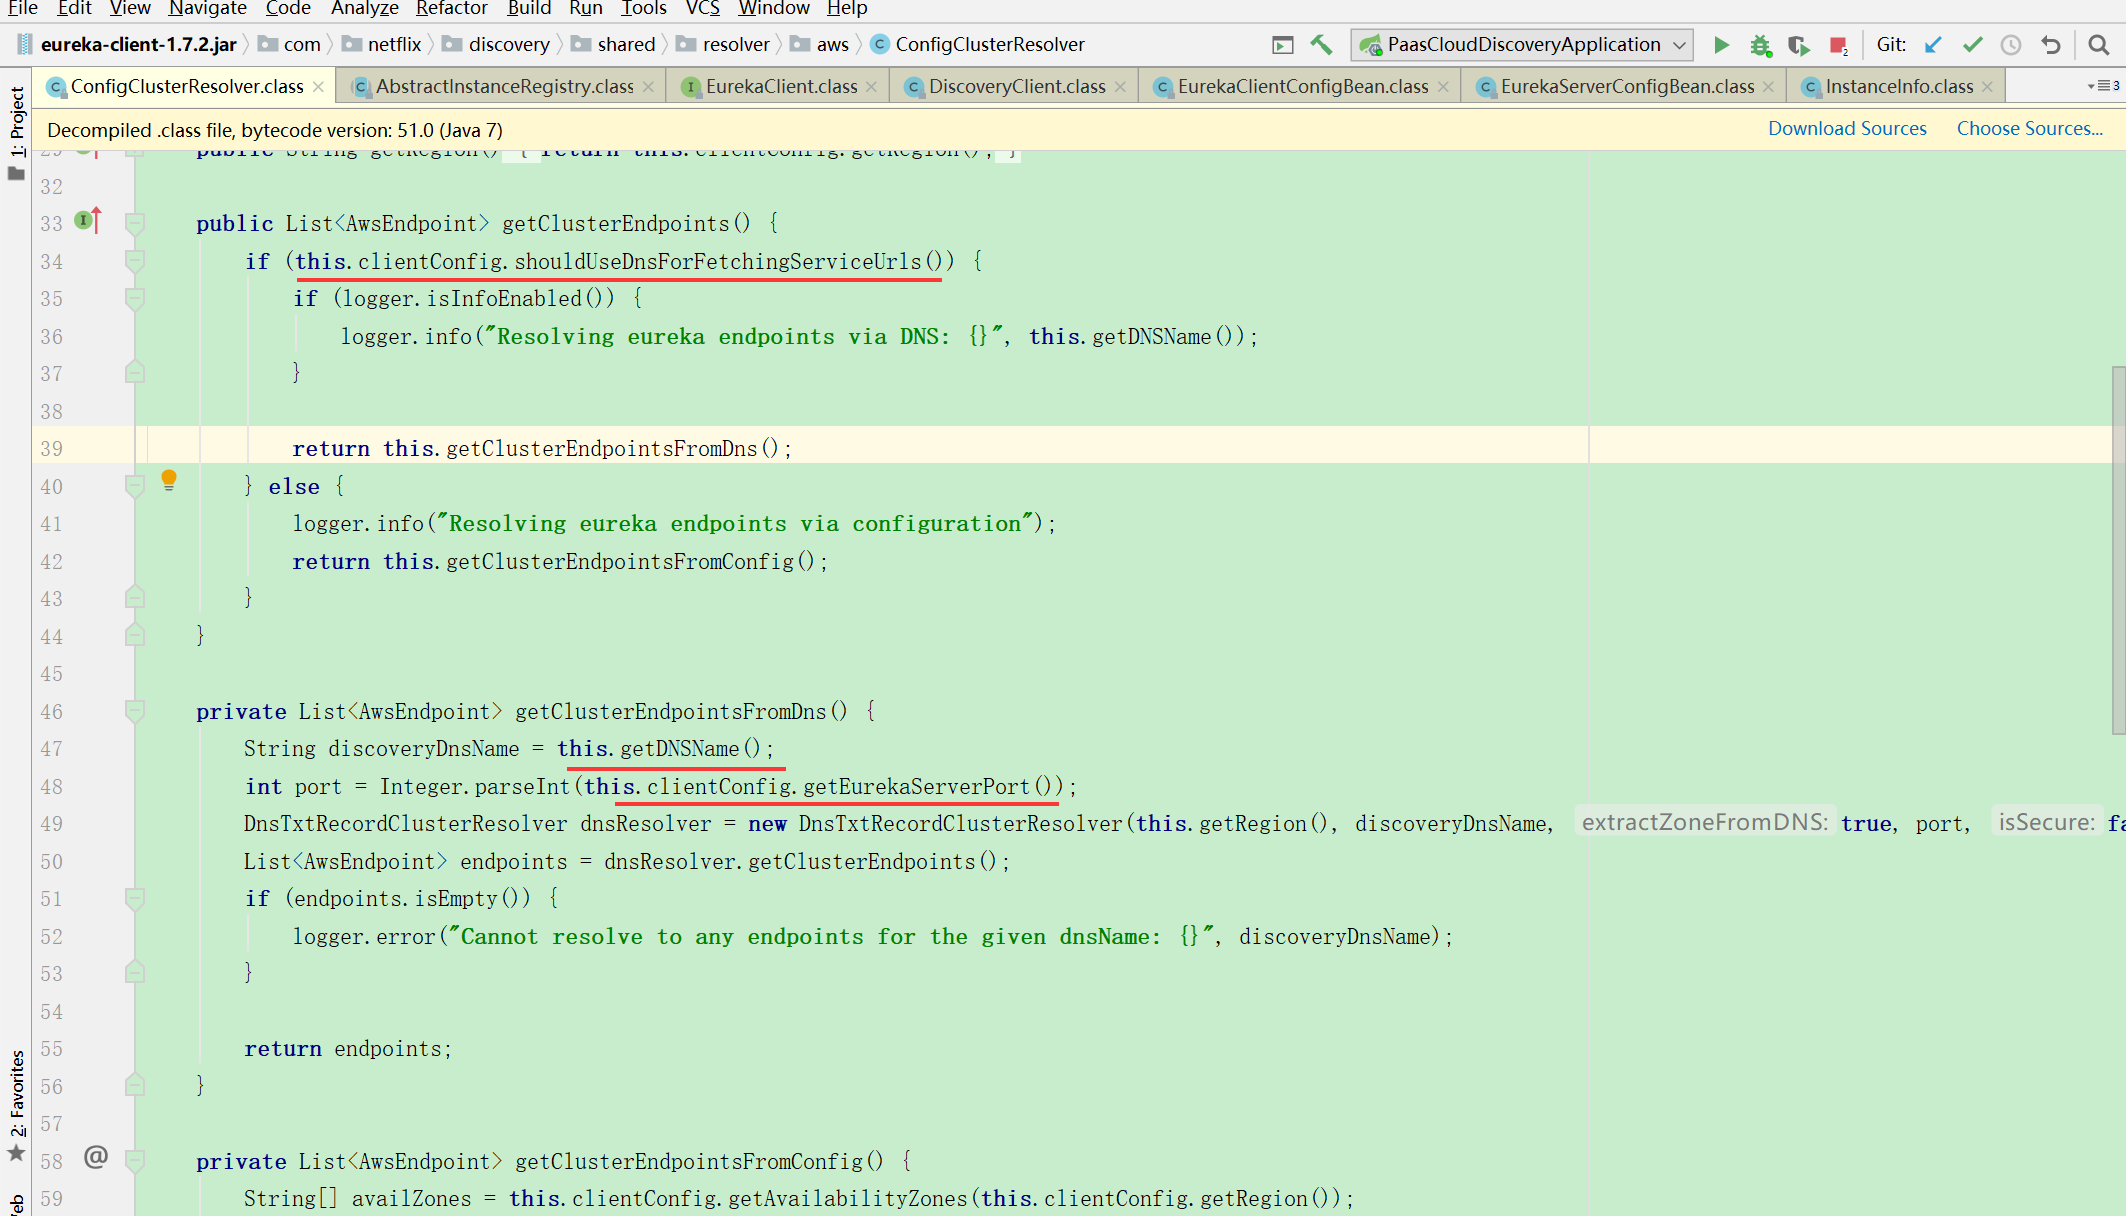Viewport: 2126px width, 1216px height.
Task: Click the Choose Sources... link
Action: 2029,129
